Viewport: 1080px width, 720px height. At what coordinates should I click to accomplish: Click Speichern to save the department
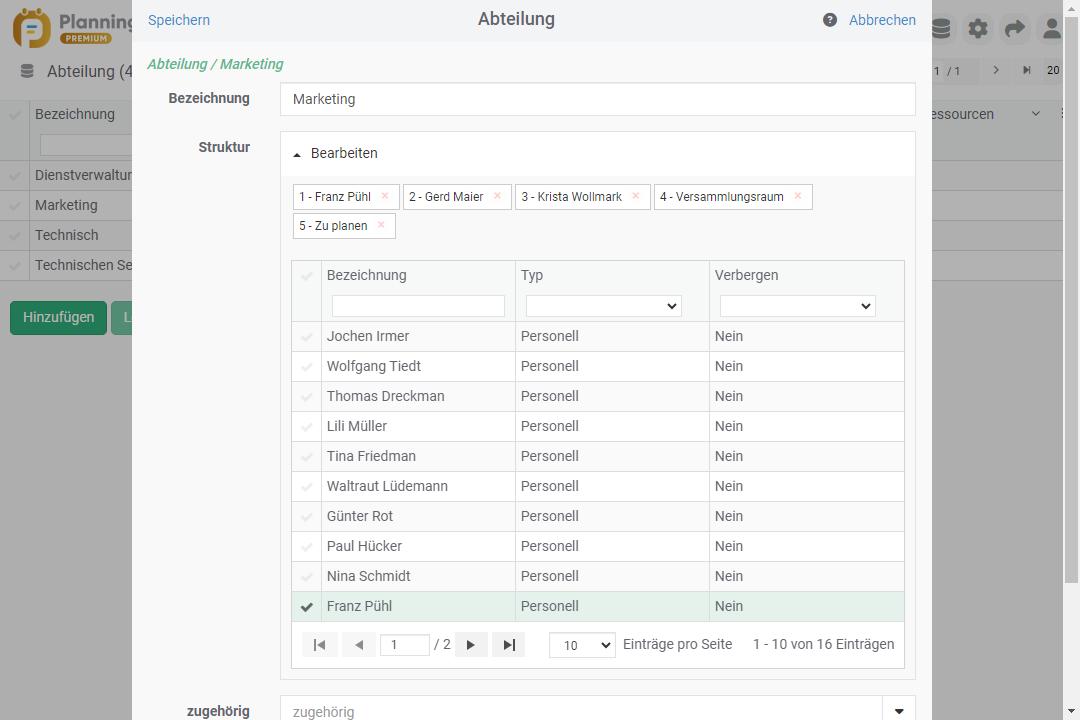(179, 20)
